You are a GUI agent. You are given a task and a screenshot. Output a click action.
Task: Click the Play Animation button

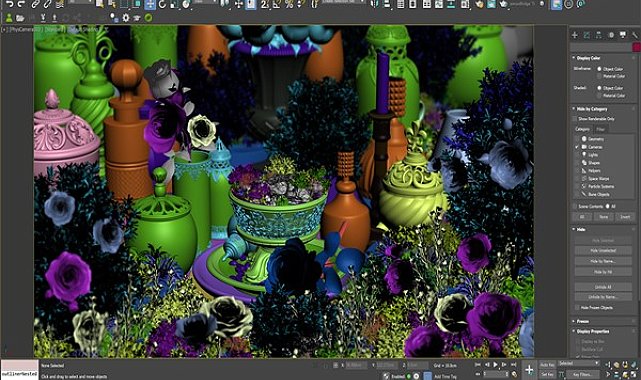tap(495, 364)
